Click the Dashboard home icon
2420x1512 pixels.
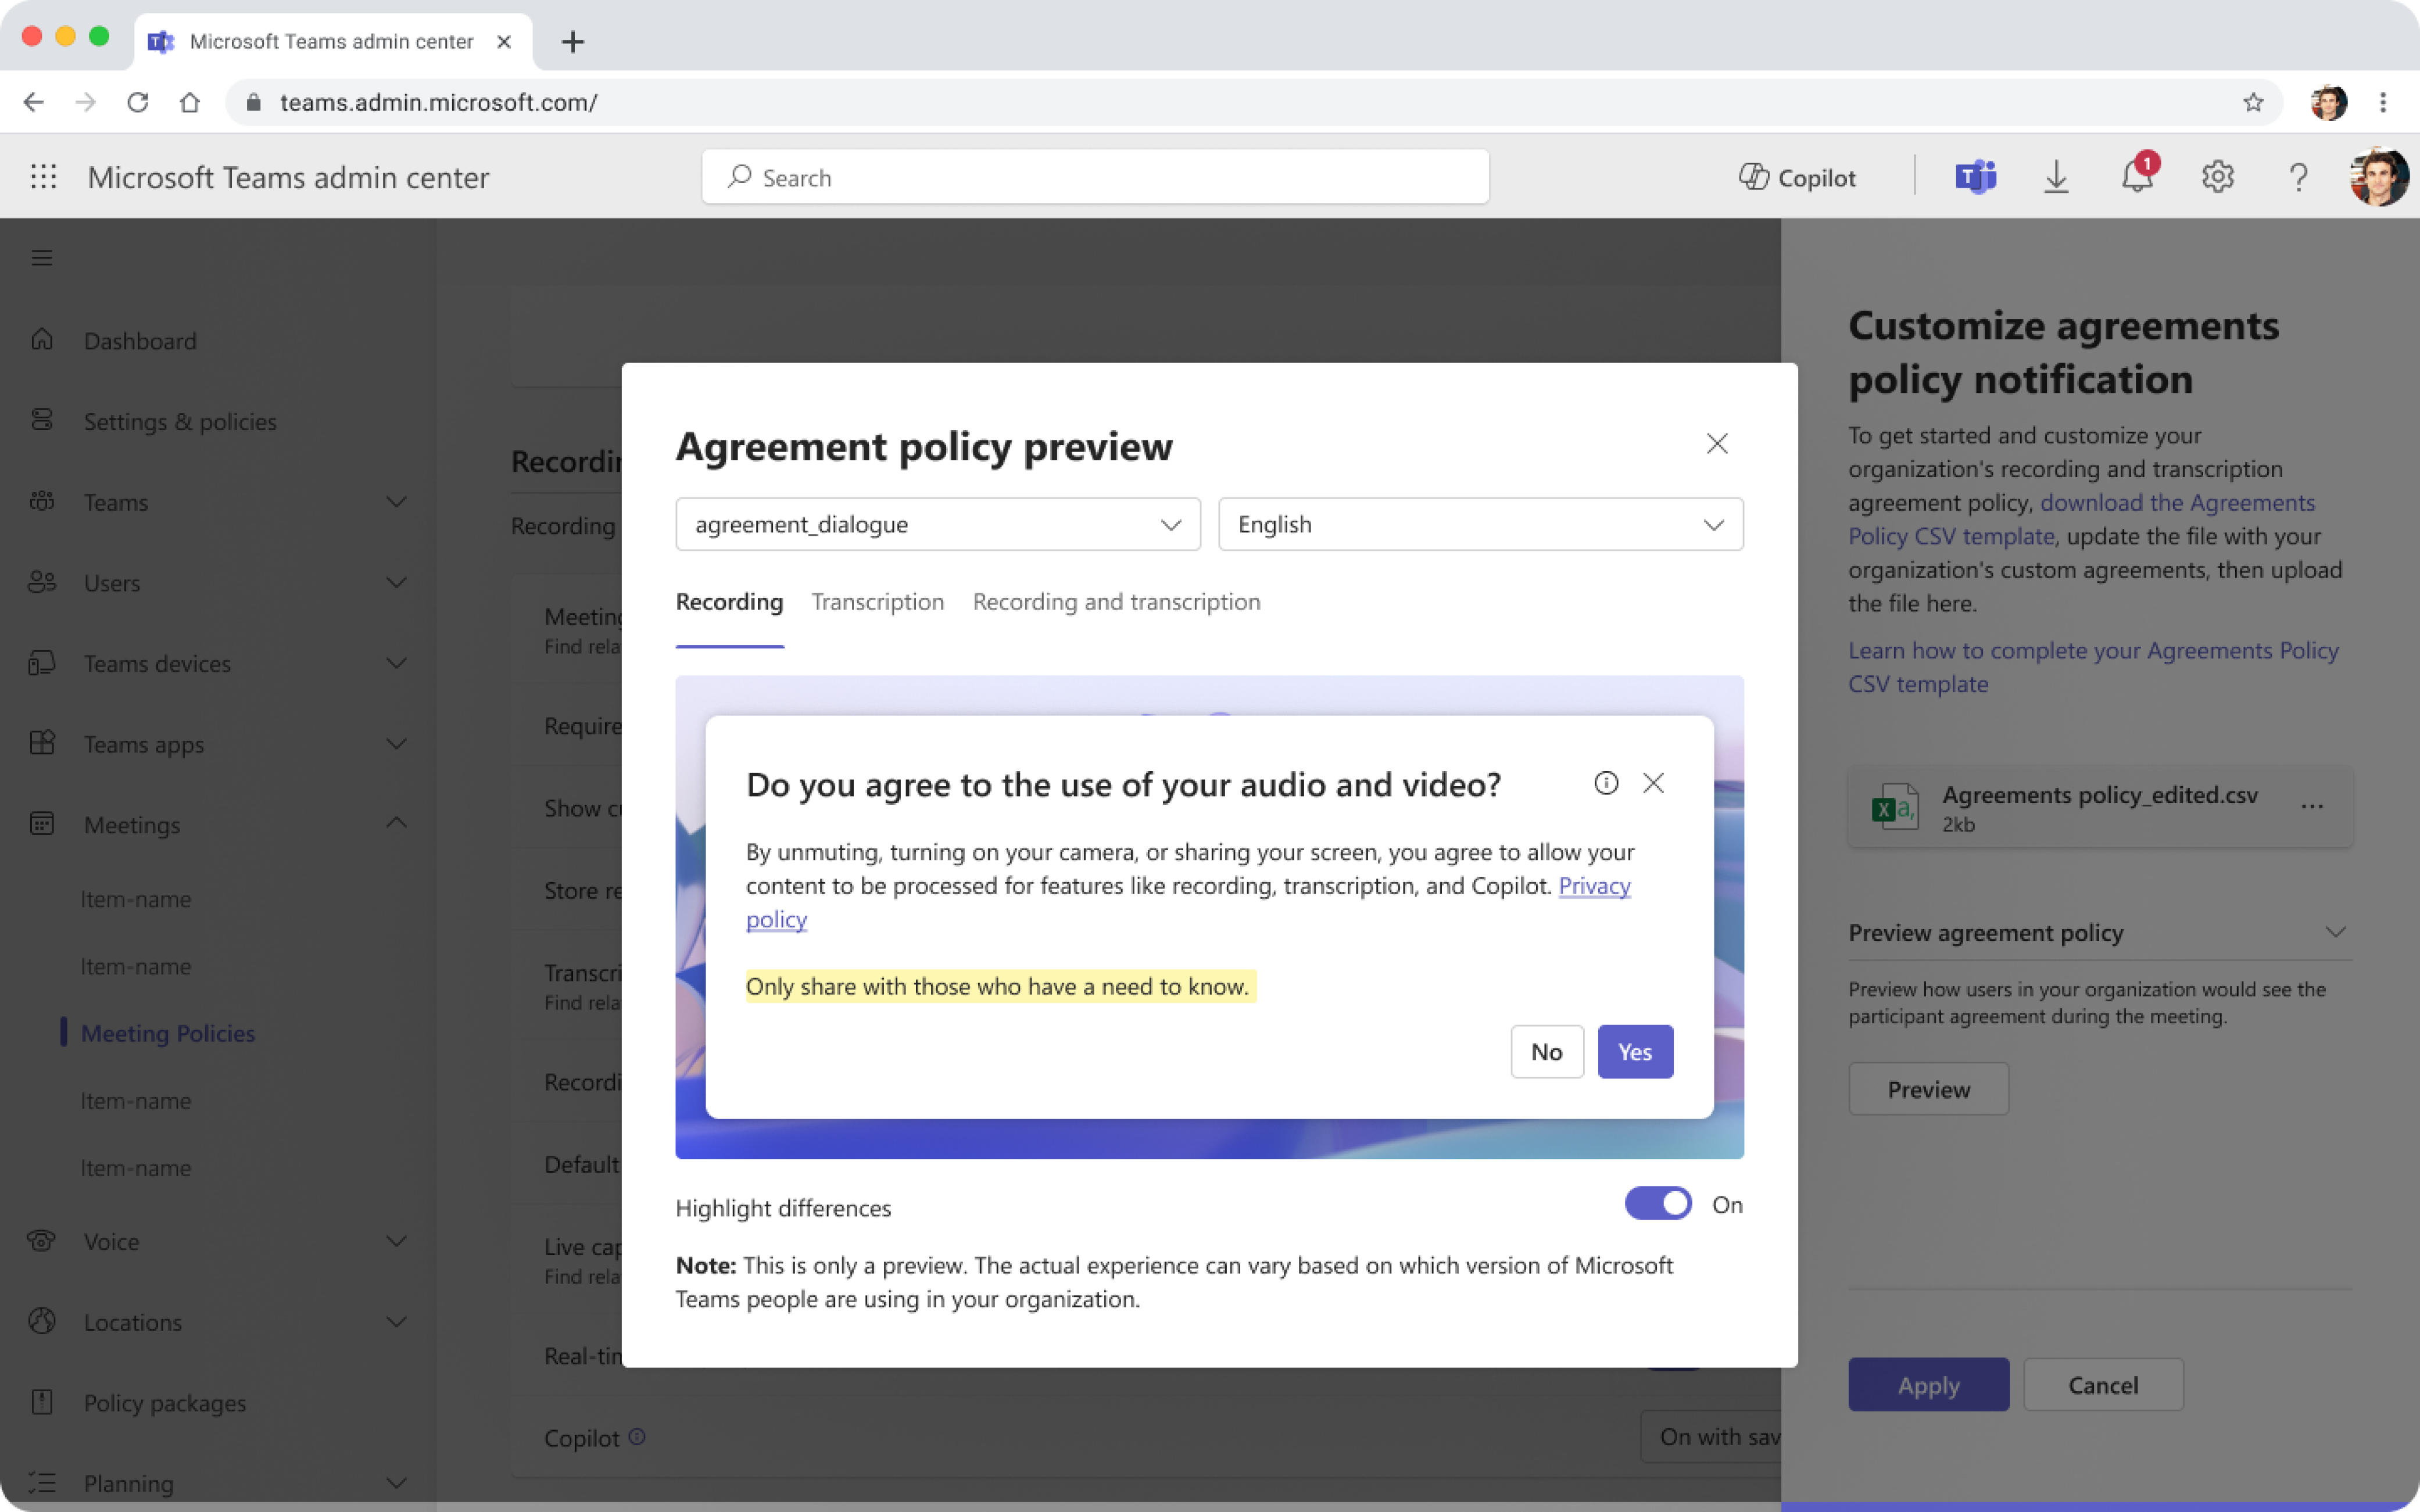click(x=42, y=340)
